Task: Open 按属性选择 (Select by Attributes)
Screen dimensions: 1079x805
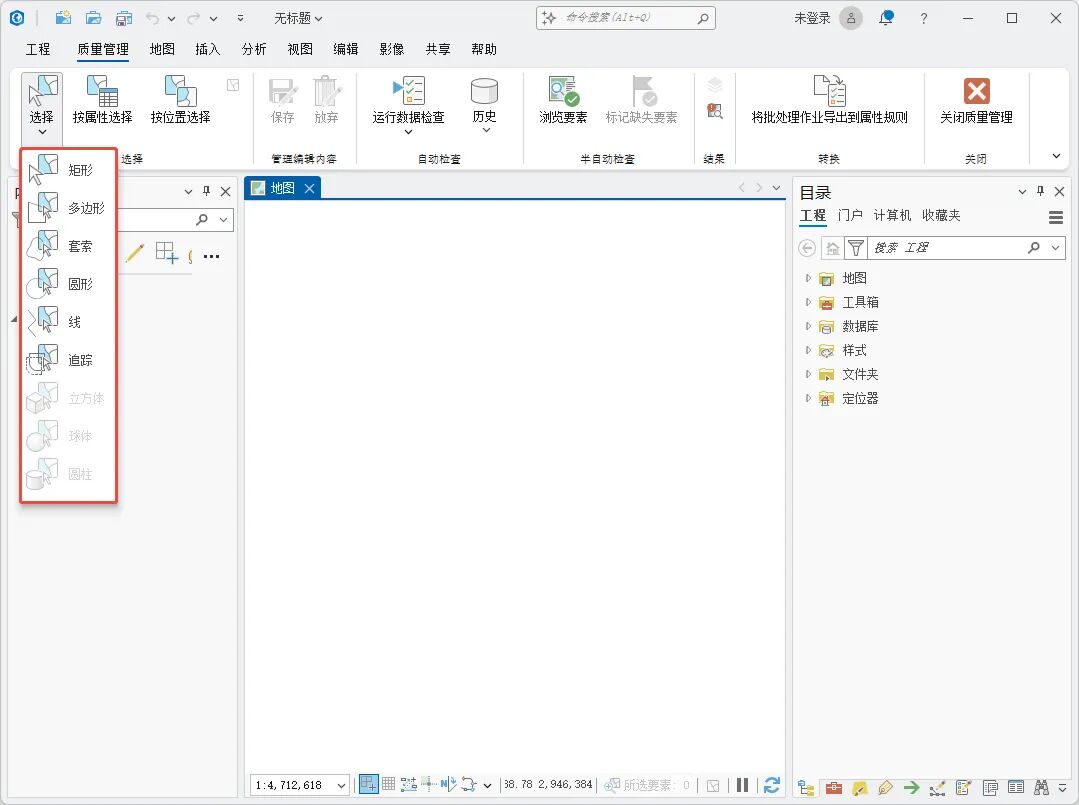Action: coord(103,100)
